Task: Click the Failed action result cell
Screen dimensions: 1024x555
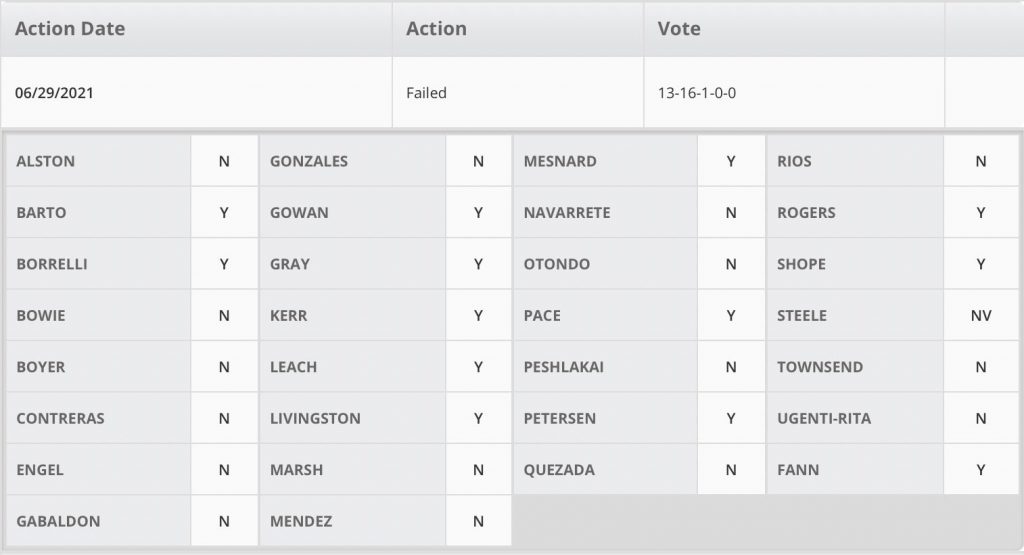Action: click(426, 93)
